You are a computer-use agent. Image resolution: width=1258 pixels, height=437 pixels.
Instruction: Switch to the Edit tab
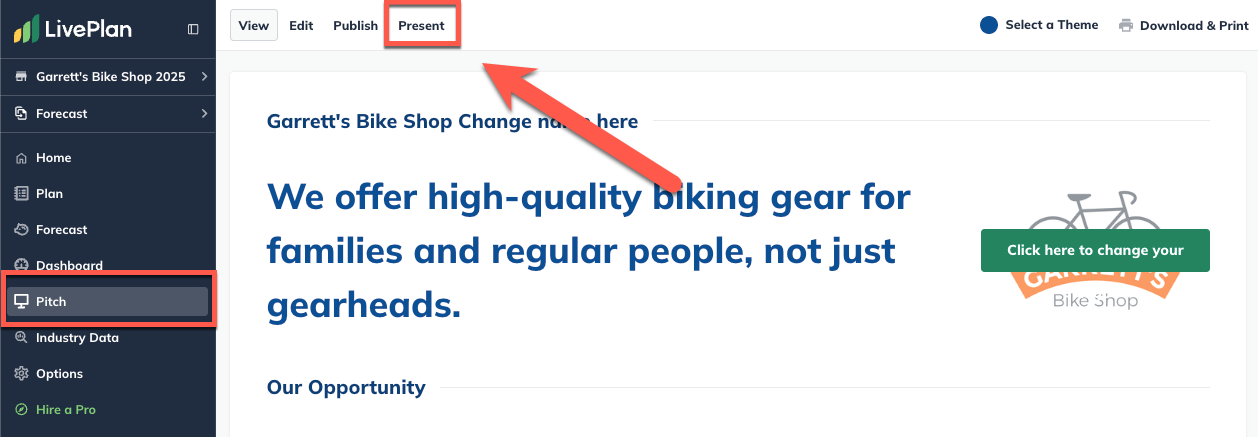(301, 26)
